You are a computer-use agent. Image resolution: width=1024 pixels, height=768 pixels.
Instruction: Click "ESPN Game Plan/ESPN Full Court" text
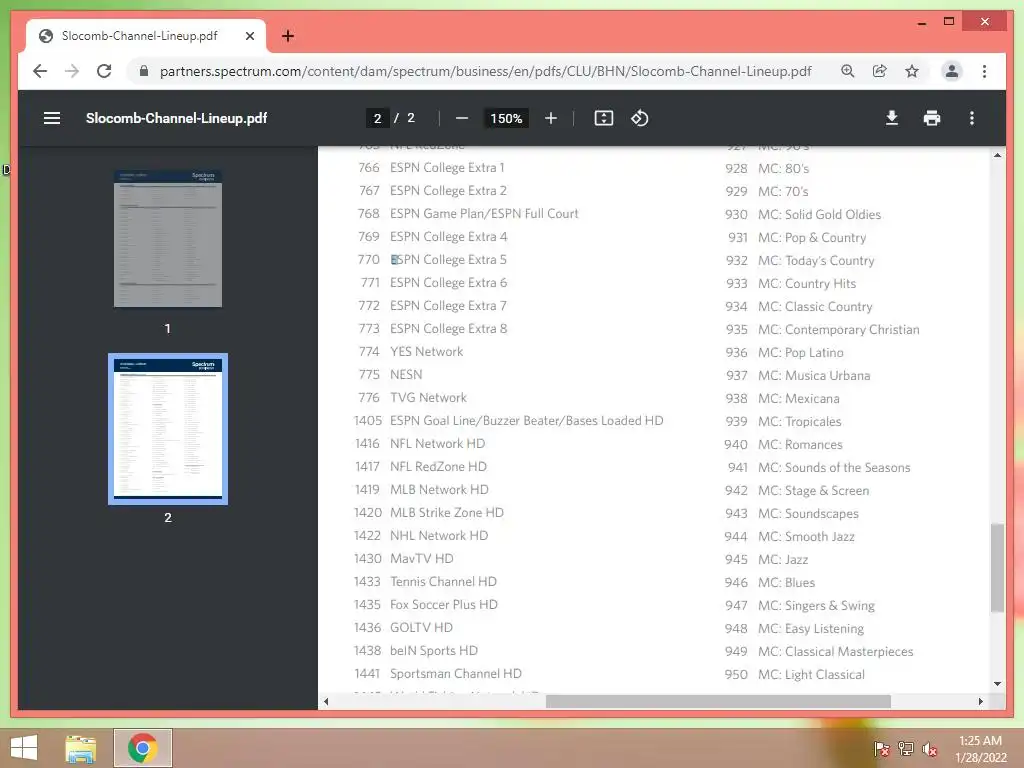pos(484,214)
